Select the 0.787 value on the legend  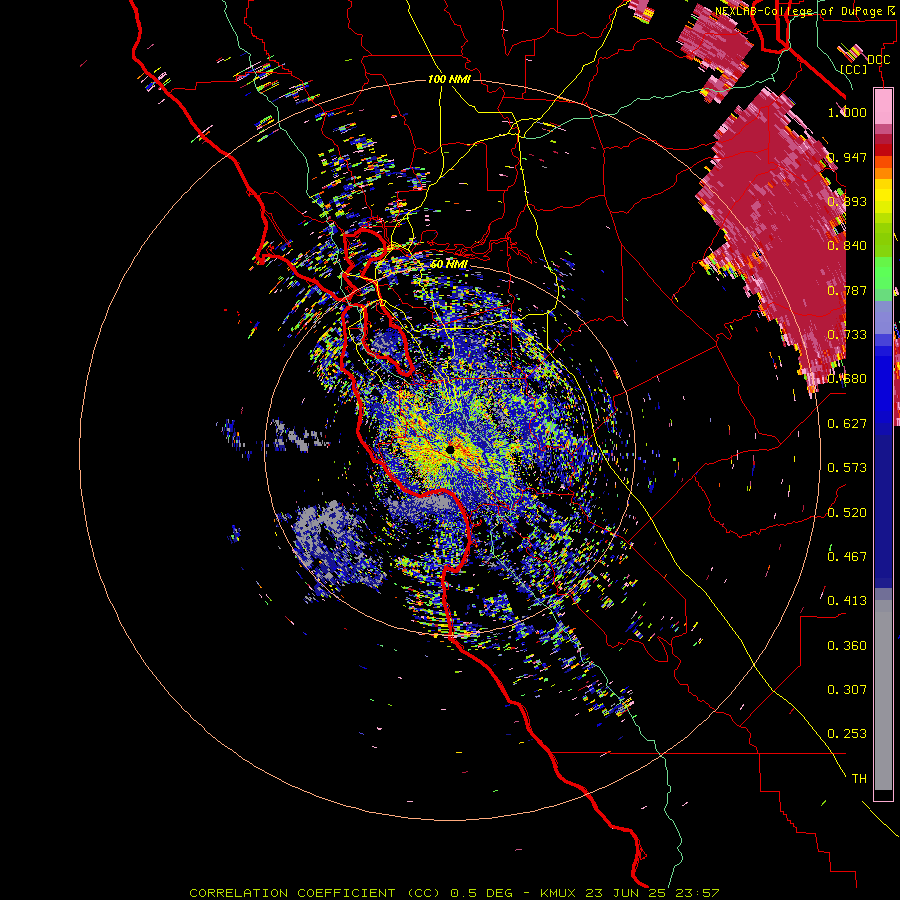(847, 290)
